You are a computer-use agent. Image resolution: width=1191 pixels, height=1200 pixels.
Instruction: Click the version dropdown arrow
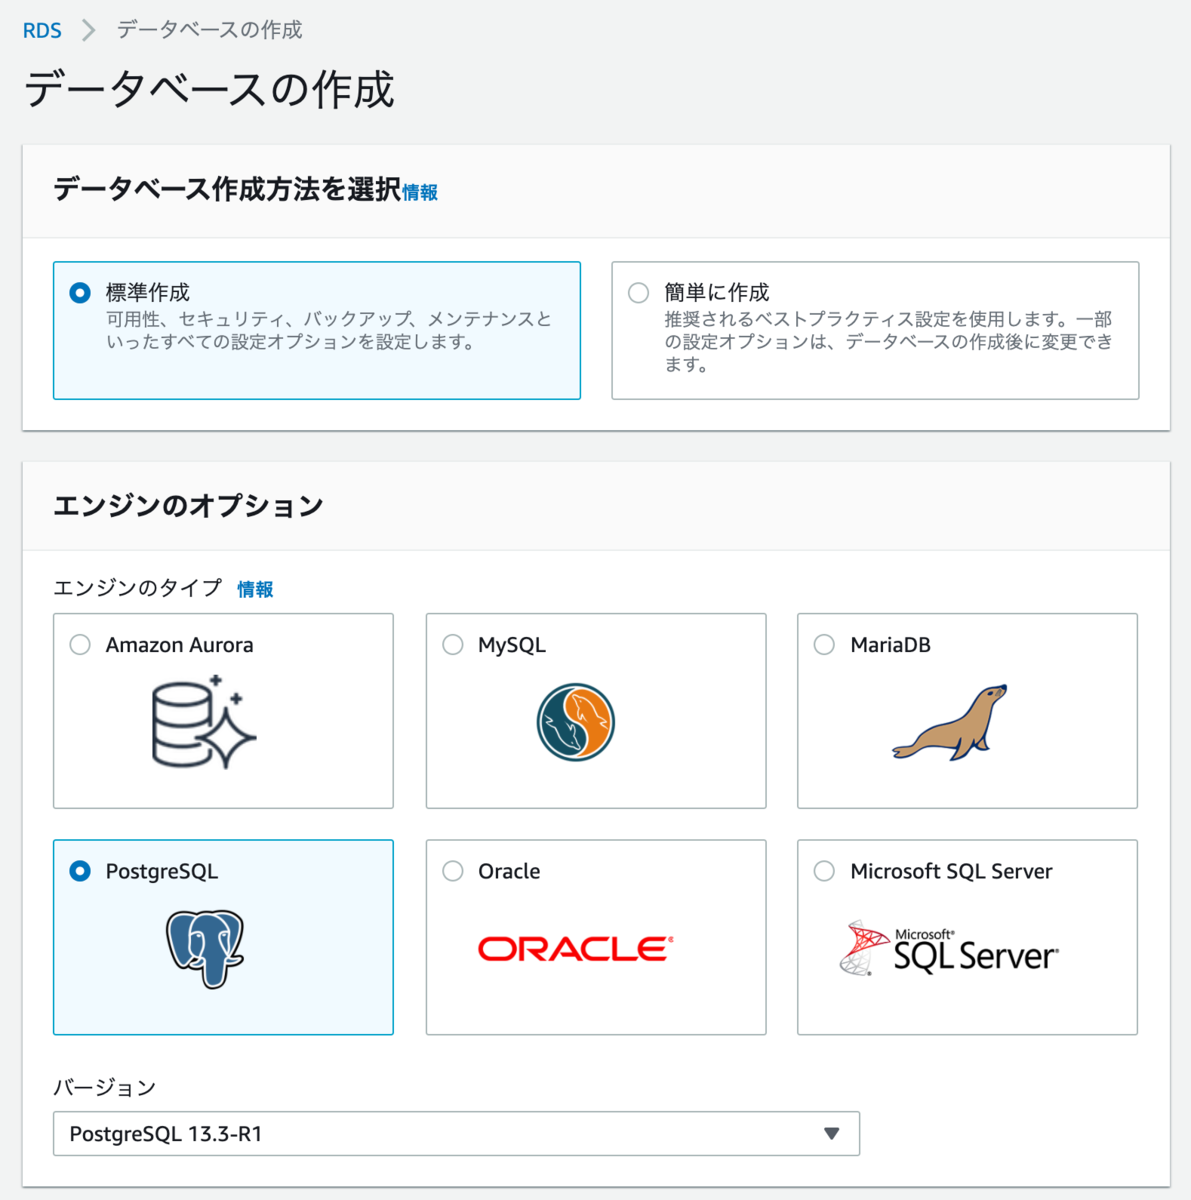831,1133
